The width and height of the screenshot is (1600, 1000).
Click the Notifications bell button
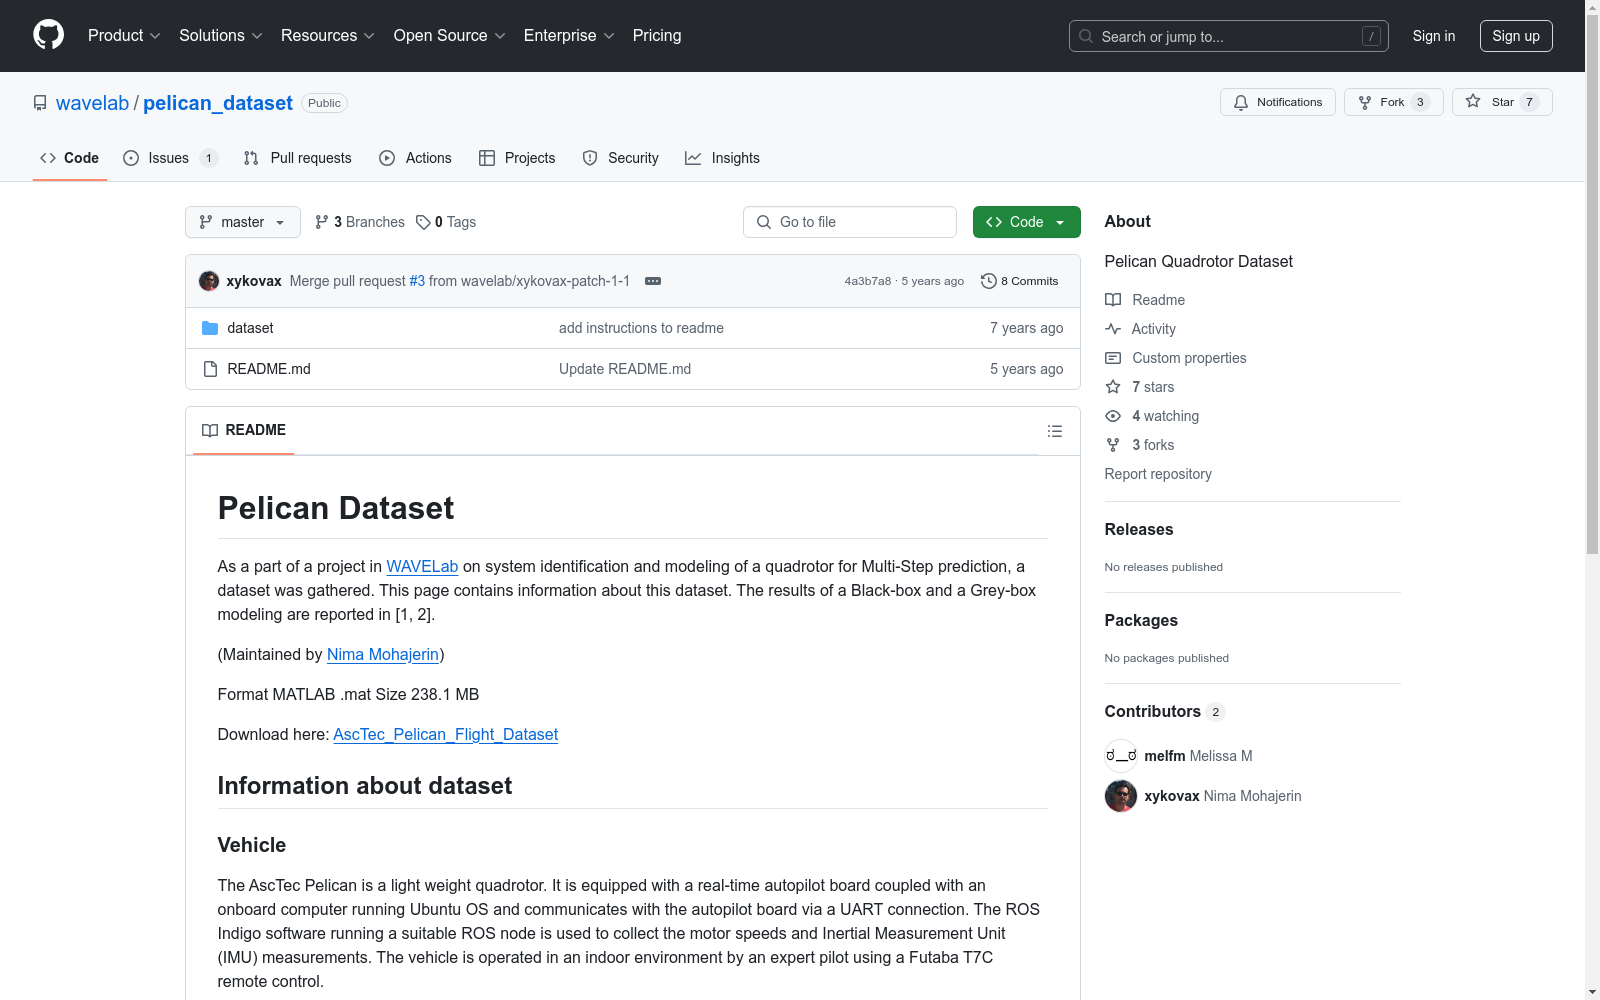[x=1277, y=102]
